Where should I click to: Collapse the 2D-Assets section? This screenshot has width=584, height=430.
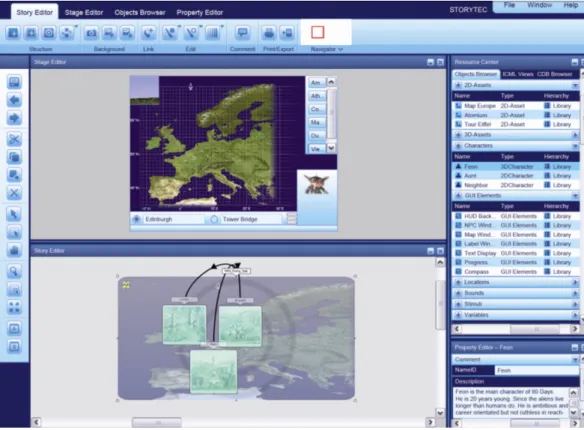click(x=575, y=86)
